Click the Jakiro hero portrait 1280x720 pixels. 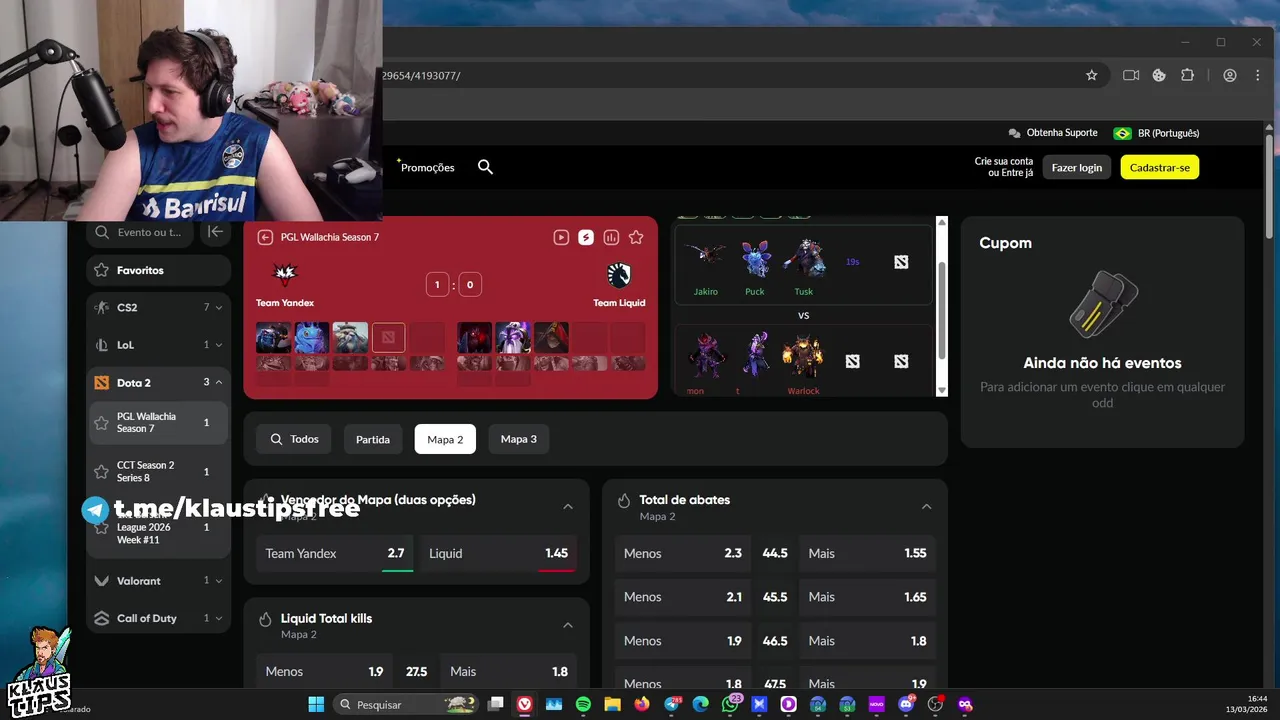[706, 259]
